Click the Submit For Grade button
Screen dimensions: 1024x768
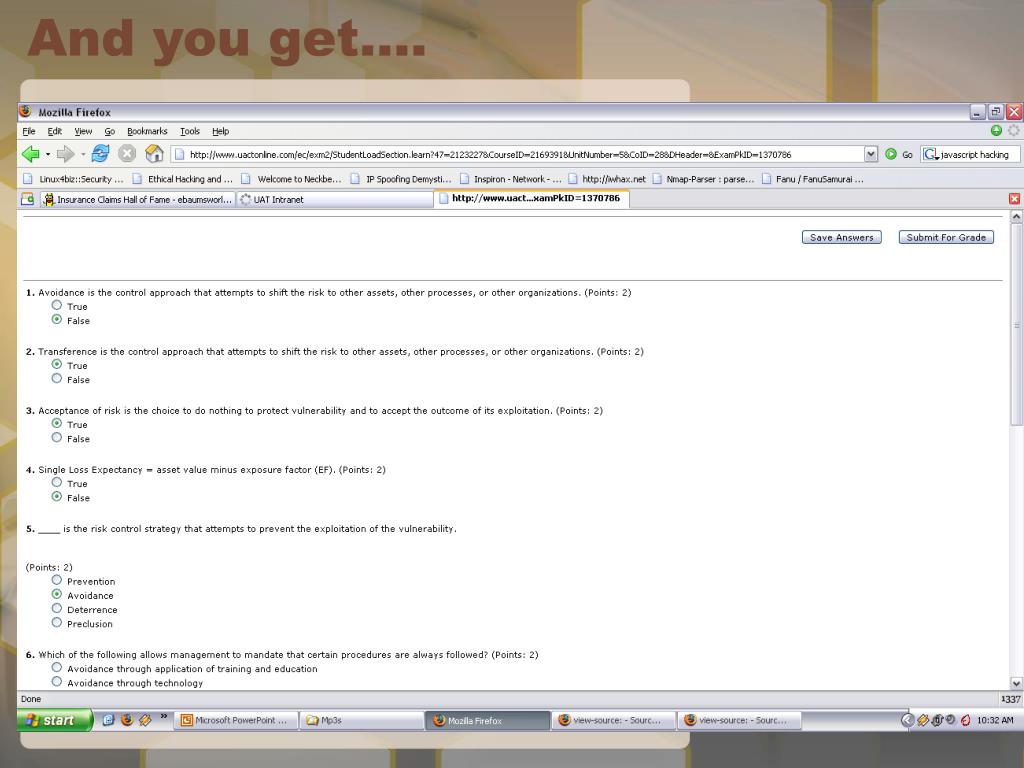pos(946,238)
